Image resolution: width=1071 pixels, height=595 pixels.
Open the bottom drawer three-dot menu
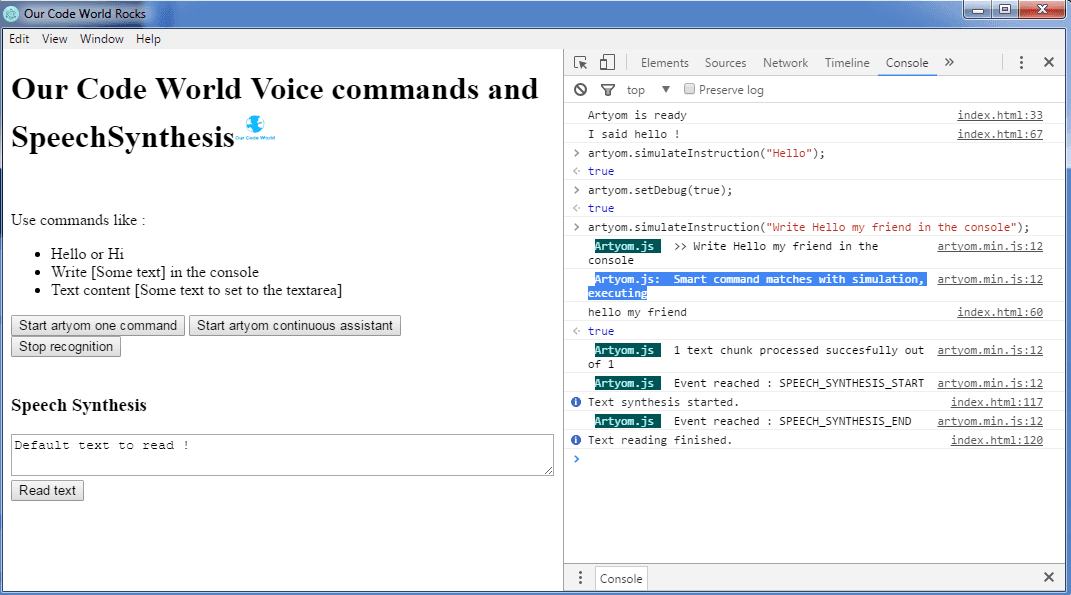point(580,578)
